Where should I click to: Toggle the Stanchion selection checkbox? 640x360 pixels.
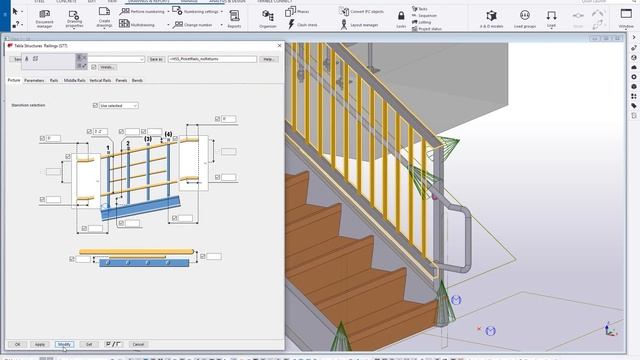pos(95,105)
